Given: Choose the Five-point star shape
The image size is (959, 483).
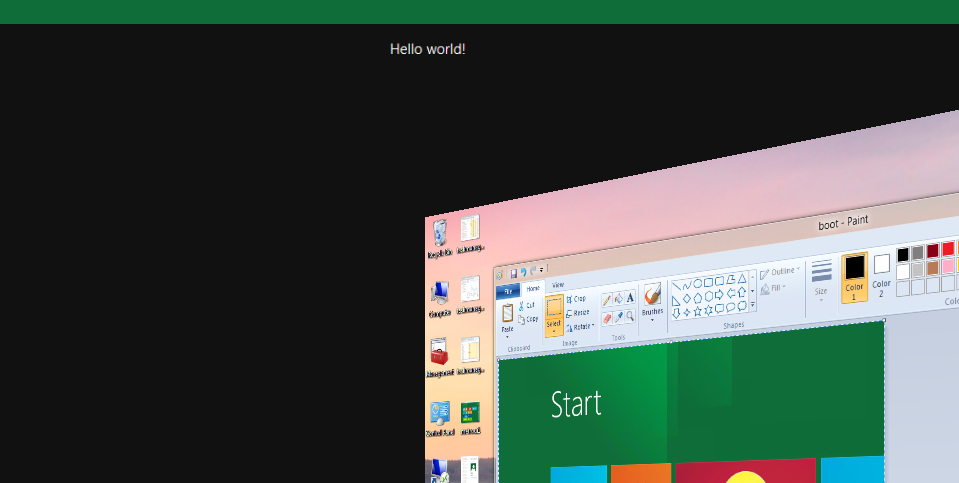Looking at the screenshot, I should [x=697, y=312].
